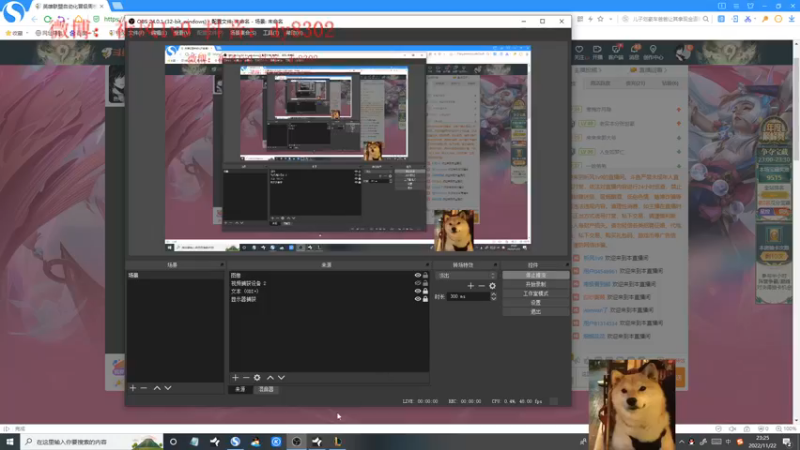Image resolution: width=800 pixels, height=450 pixels.
Task: Open OBS 设置 button
Action: click(536, 303)
